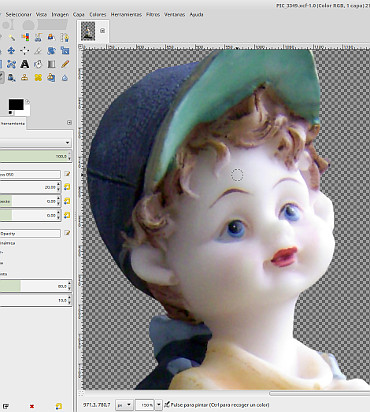370x412 pixels.
Task: Select the Text tool letter A
Action: 25,64
